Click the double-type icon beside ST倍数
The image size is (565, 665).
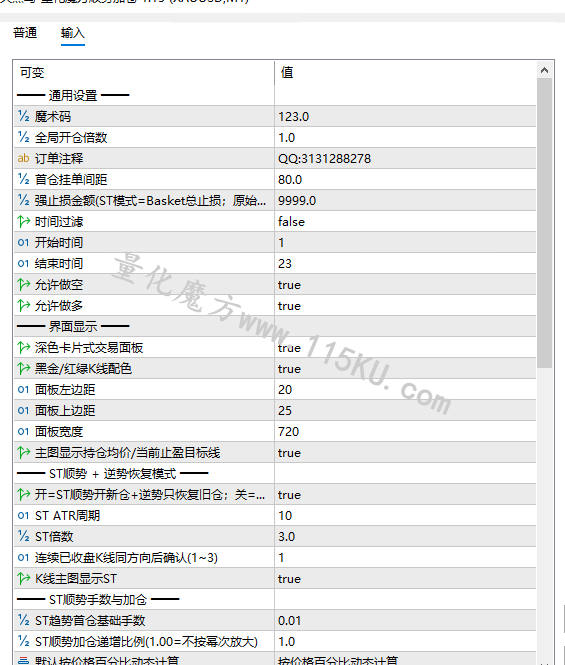pyautogui.click(x=23, y=536)
